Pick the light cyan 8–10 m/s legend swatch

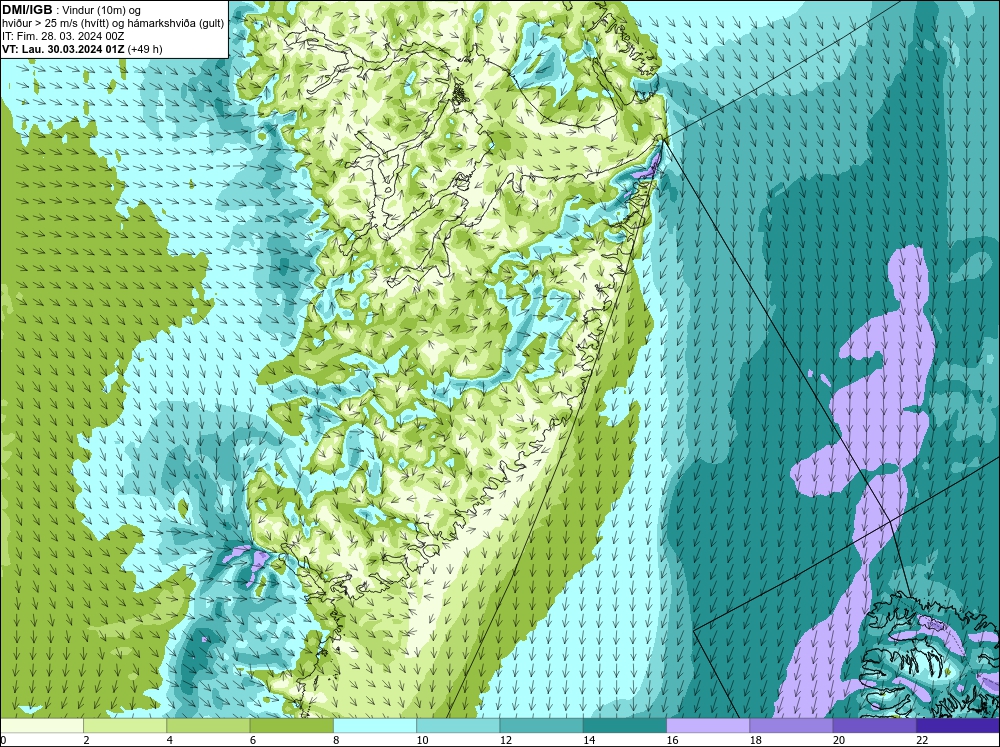375,726
